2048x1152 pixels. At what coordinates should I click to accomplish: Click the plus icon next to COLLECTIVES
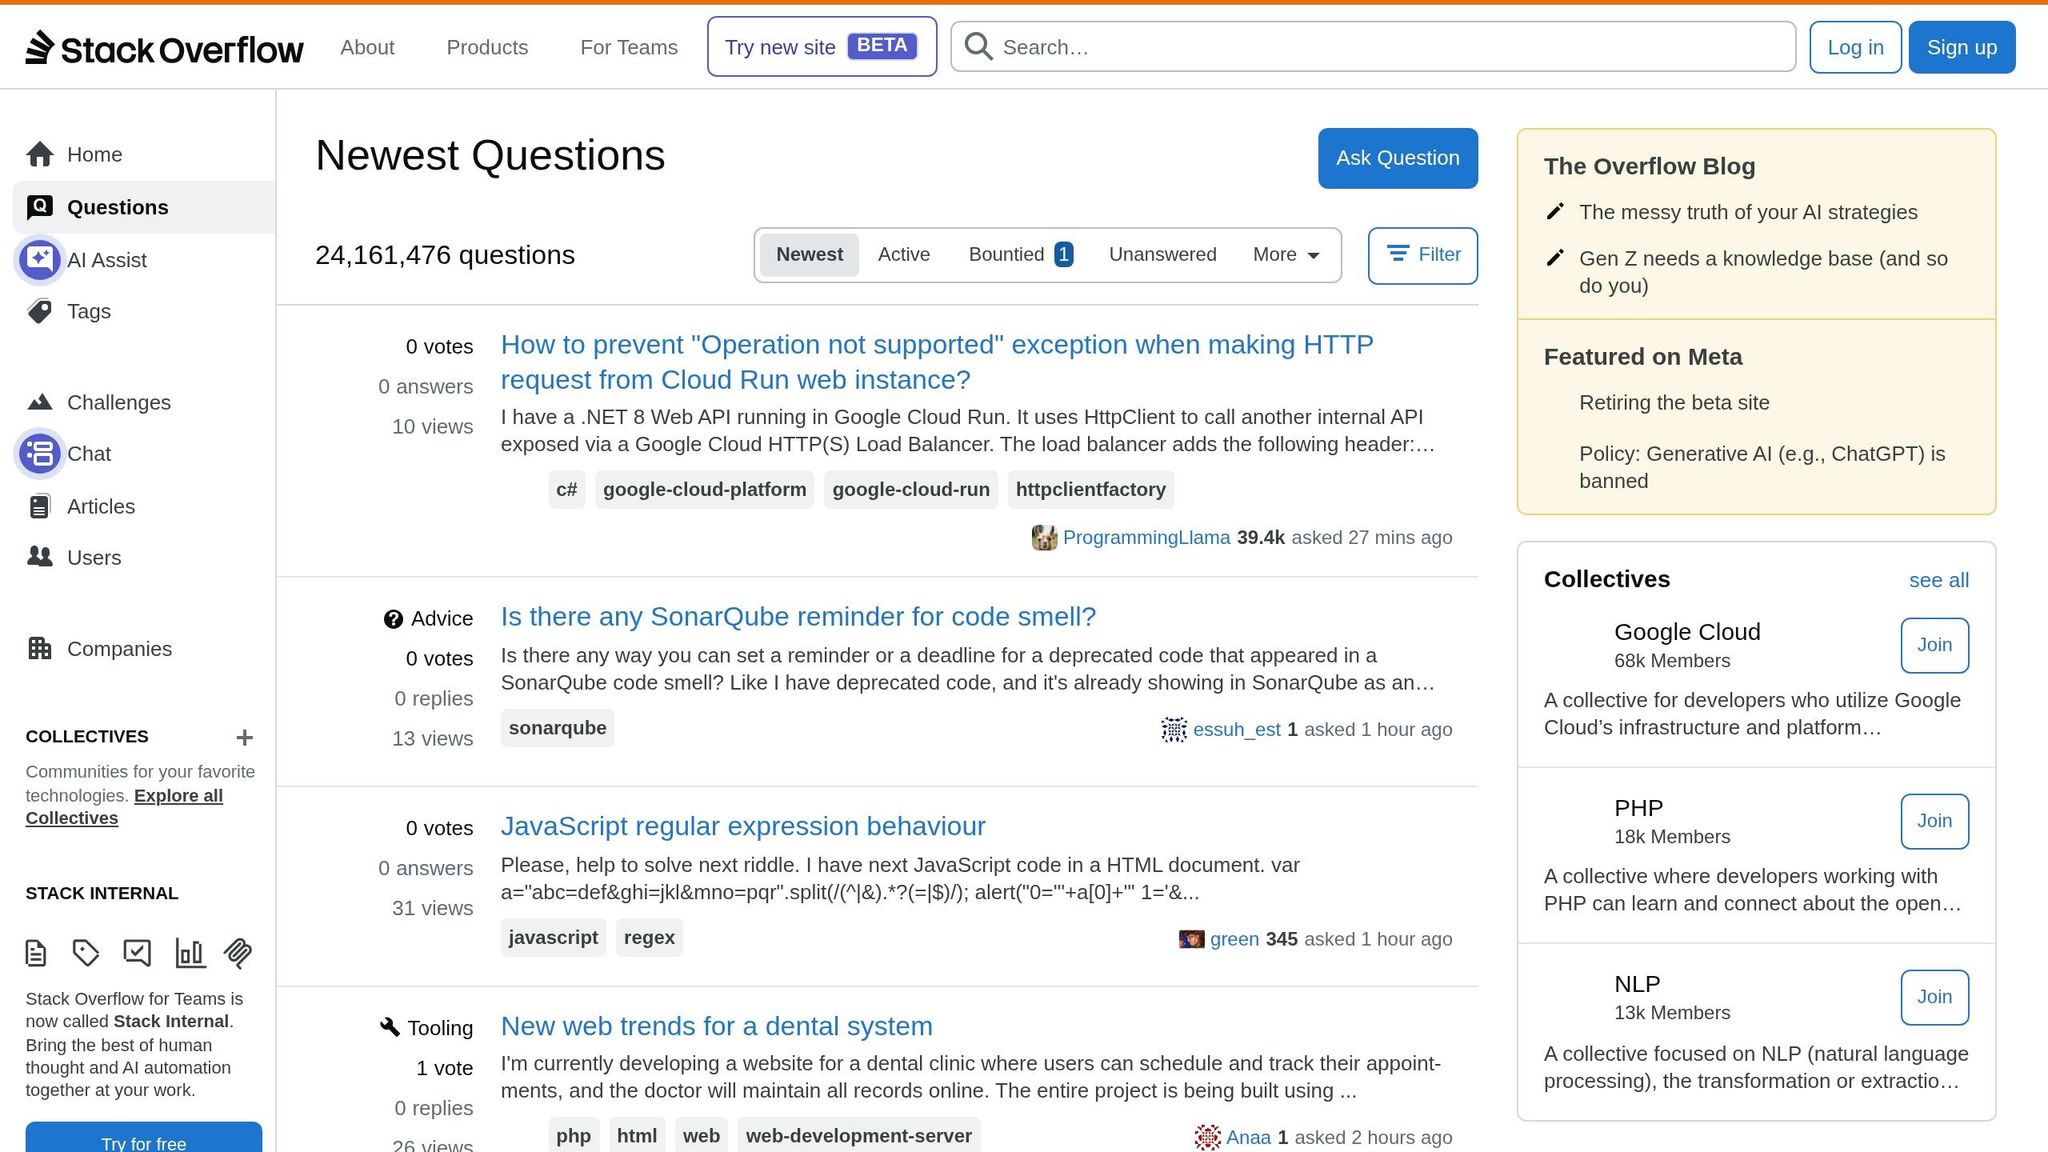pyautogui.click(x=244, y=737)
